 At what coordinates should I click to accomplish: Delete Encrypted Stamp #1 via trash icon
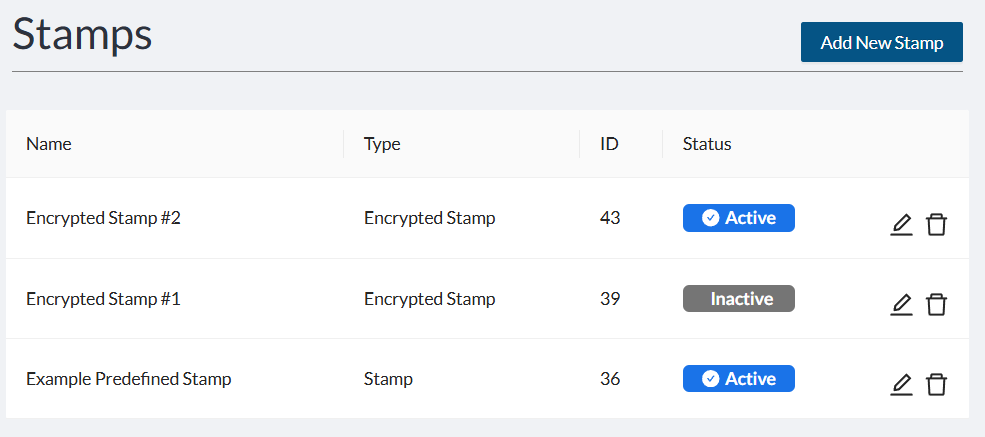[936, 305]
